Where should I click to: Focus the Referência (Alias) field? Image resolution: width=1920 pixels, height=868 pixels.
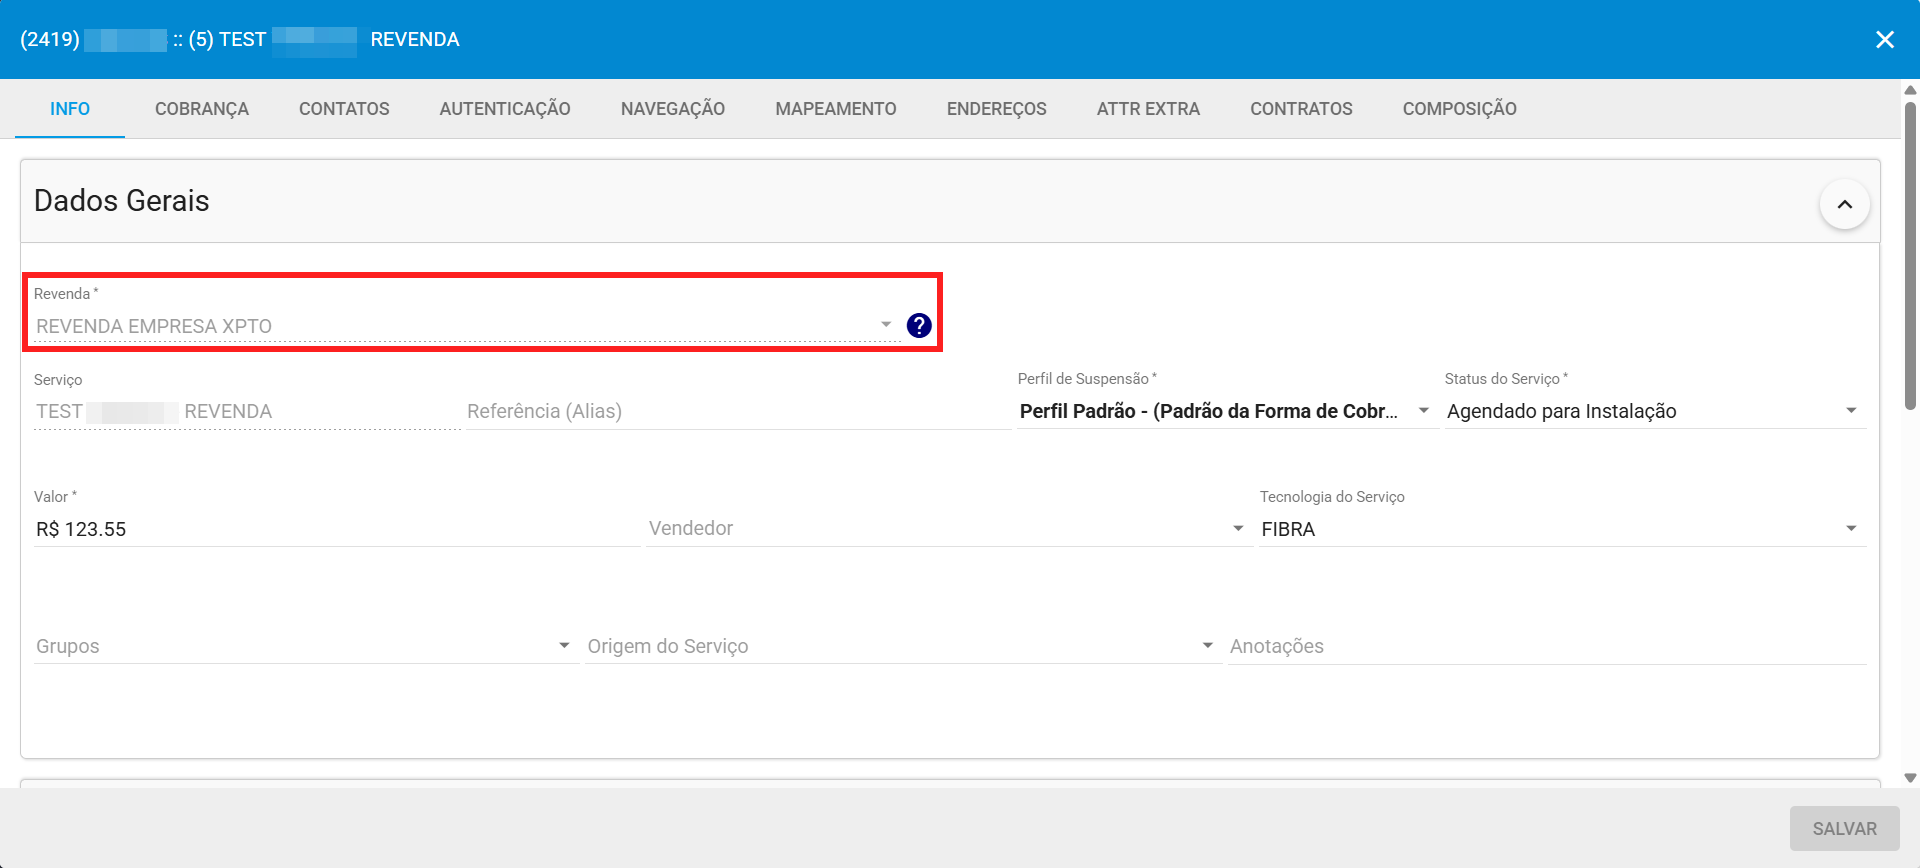[738, 411]
